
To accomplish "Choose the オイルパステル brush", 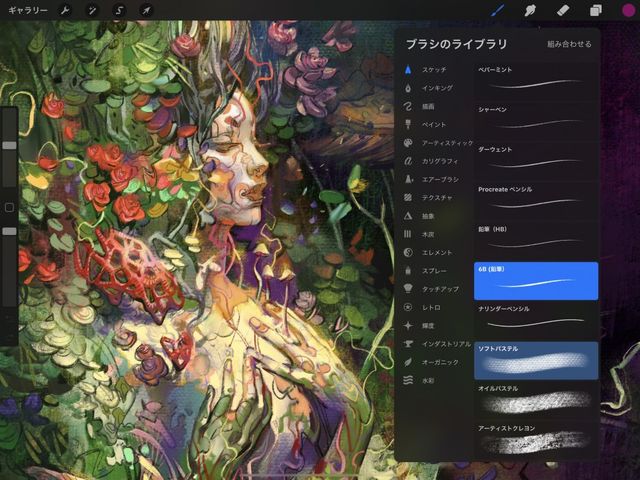I will pos(536,400).
